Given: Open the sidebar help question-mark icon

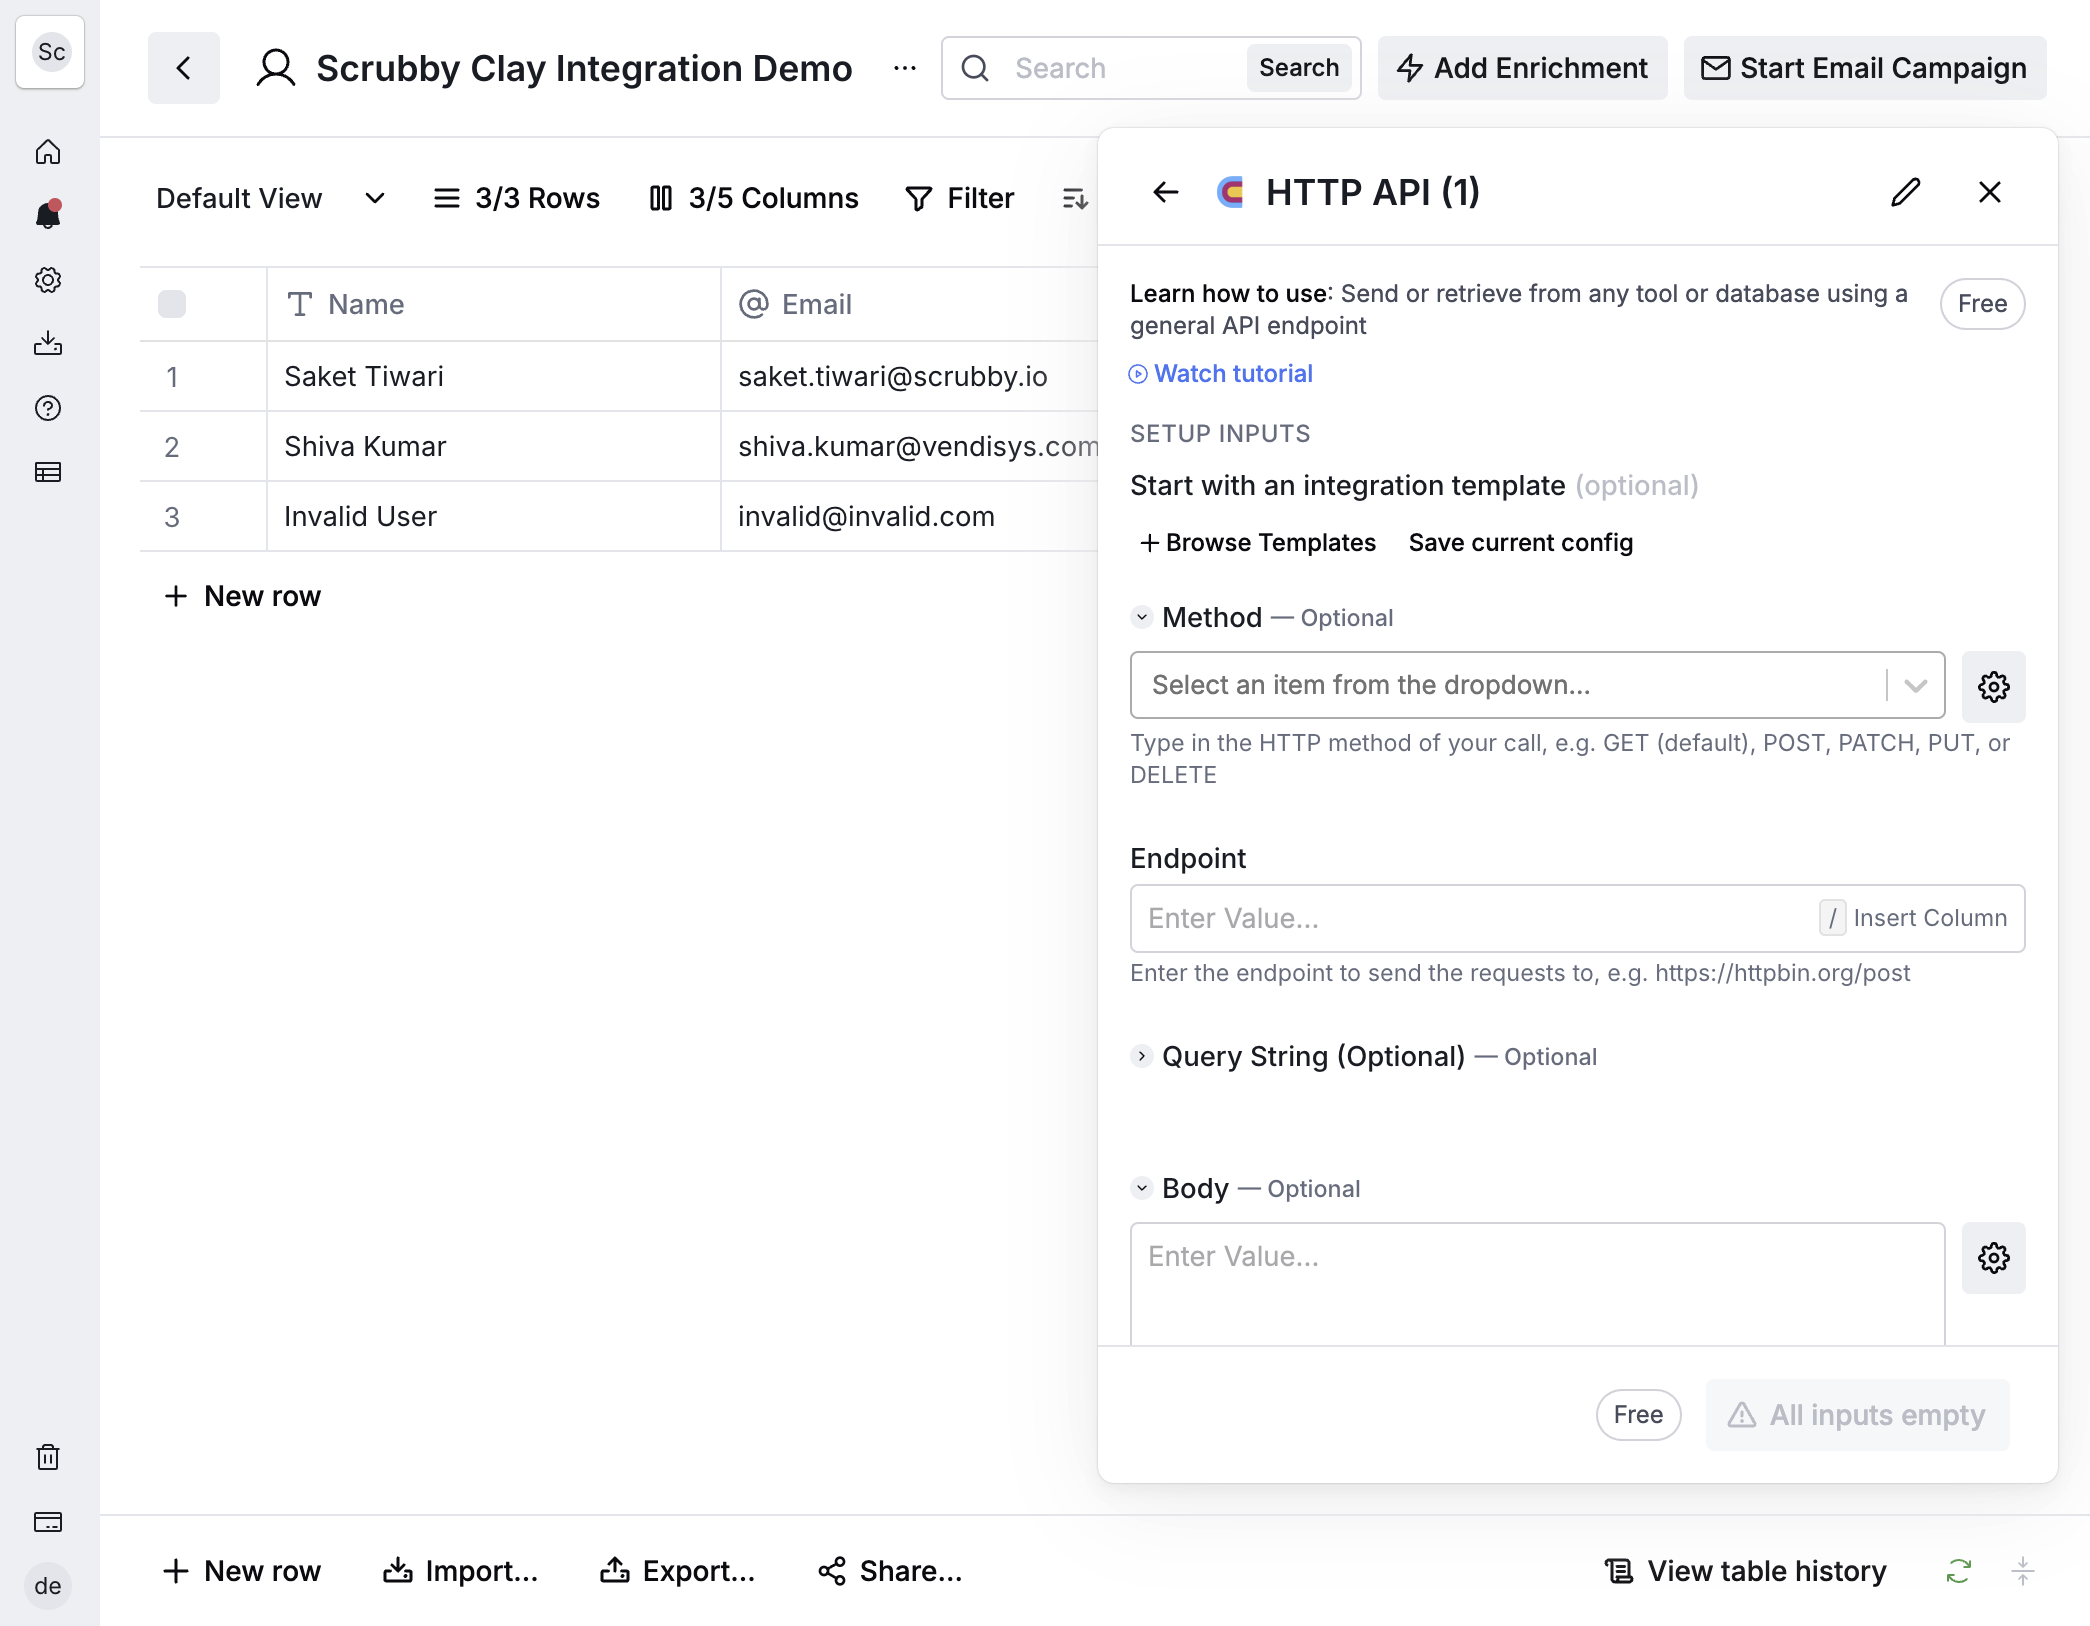Looking at the screenshot, I should pyautogui.click(x=48, y=408).
